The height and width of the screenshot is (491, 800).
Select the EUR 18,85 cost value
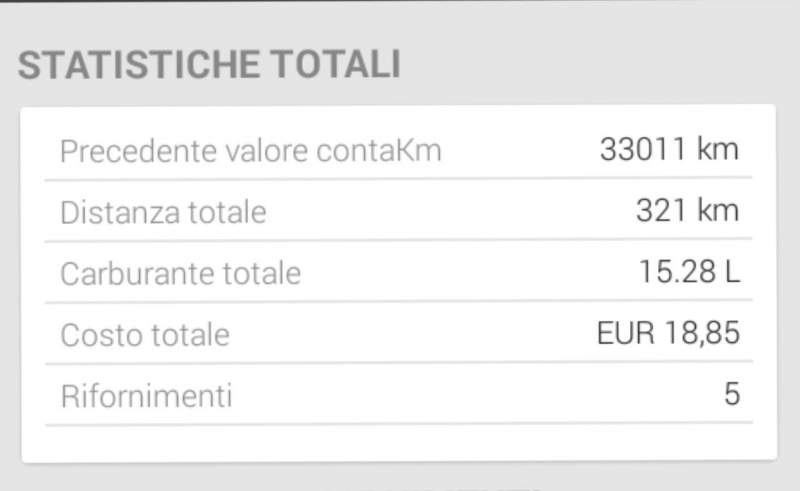click(x=668, y=333)
